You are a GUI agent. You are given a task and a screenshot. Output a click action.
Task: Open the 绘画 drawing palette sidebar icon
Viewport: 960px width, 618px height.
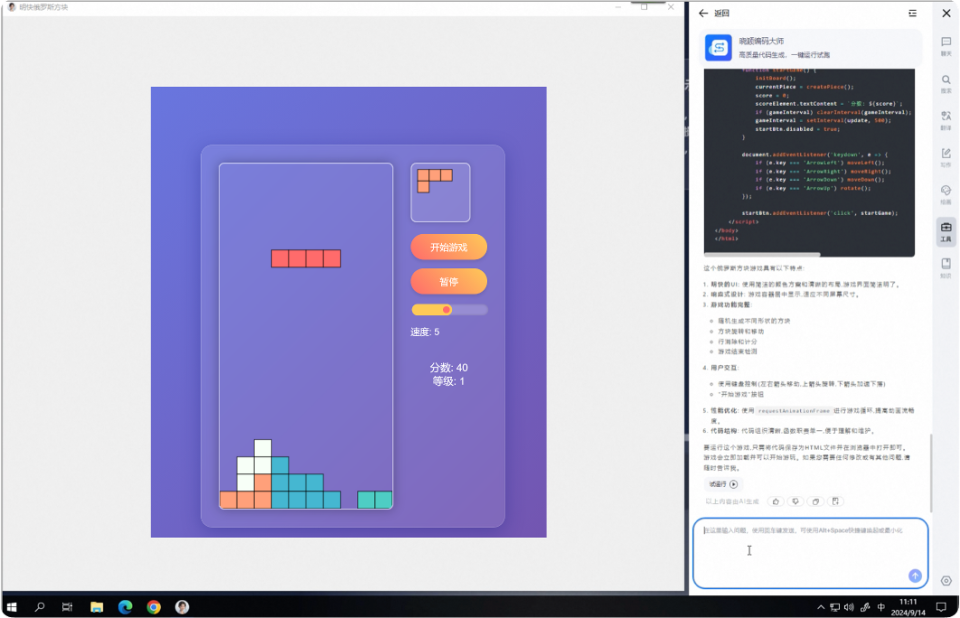pos(946,195)
